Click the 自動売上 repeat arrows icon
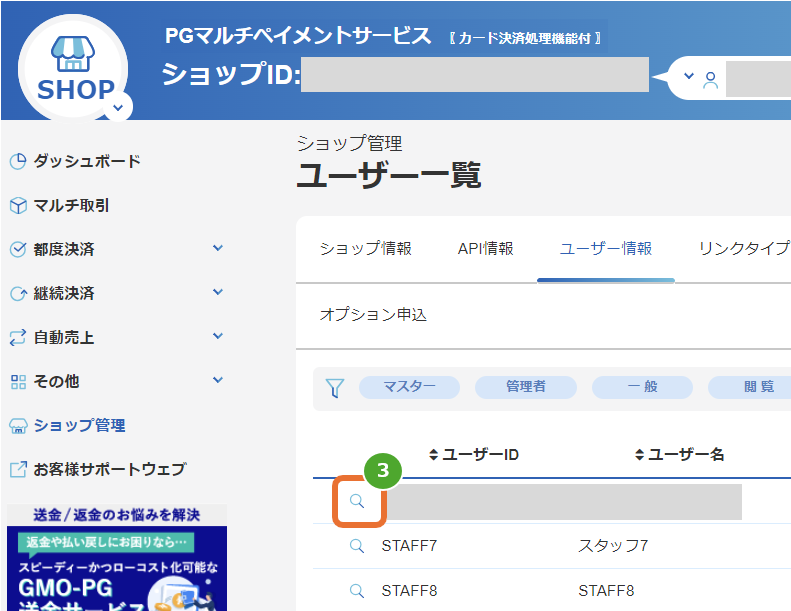 [x=18, y=338]
